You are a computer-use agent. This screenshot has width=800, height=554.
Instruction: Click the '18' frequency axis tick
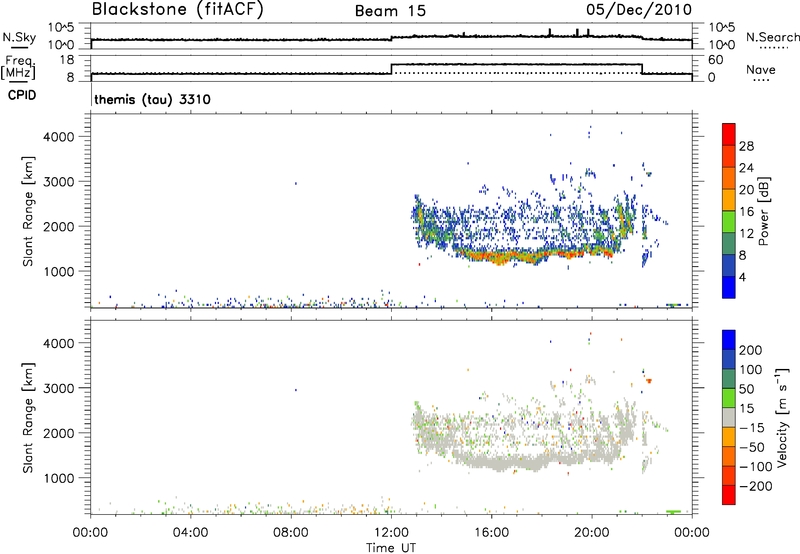tap(67, 60)
